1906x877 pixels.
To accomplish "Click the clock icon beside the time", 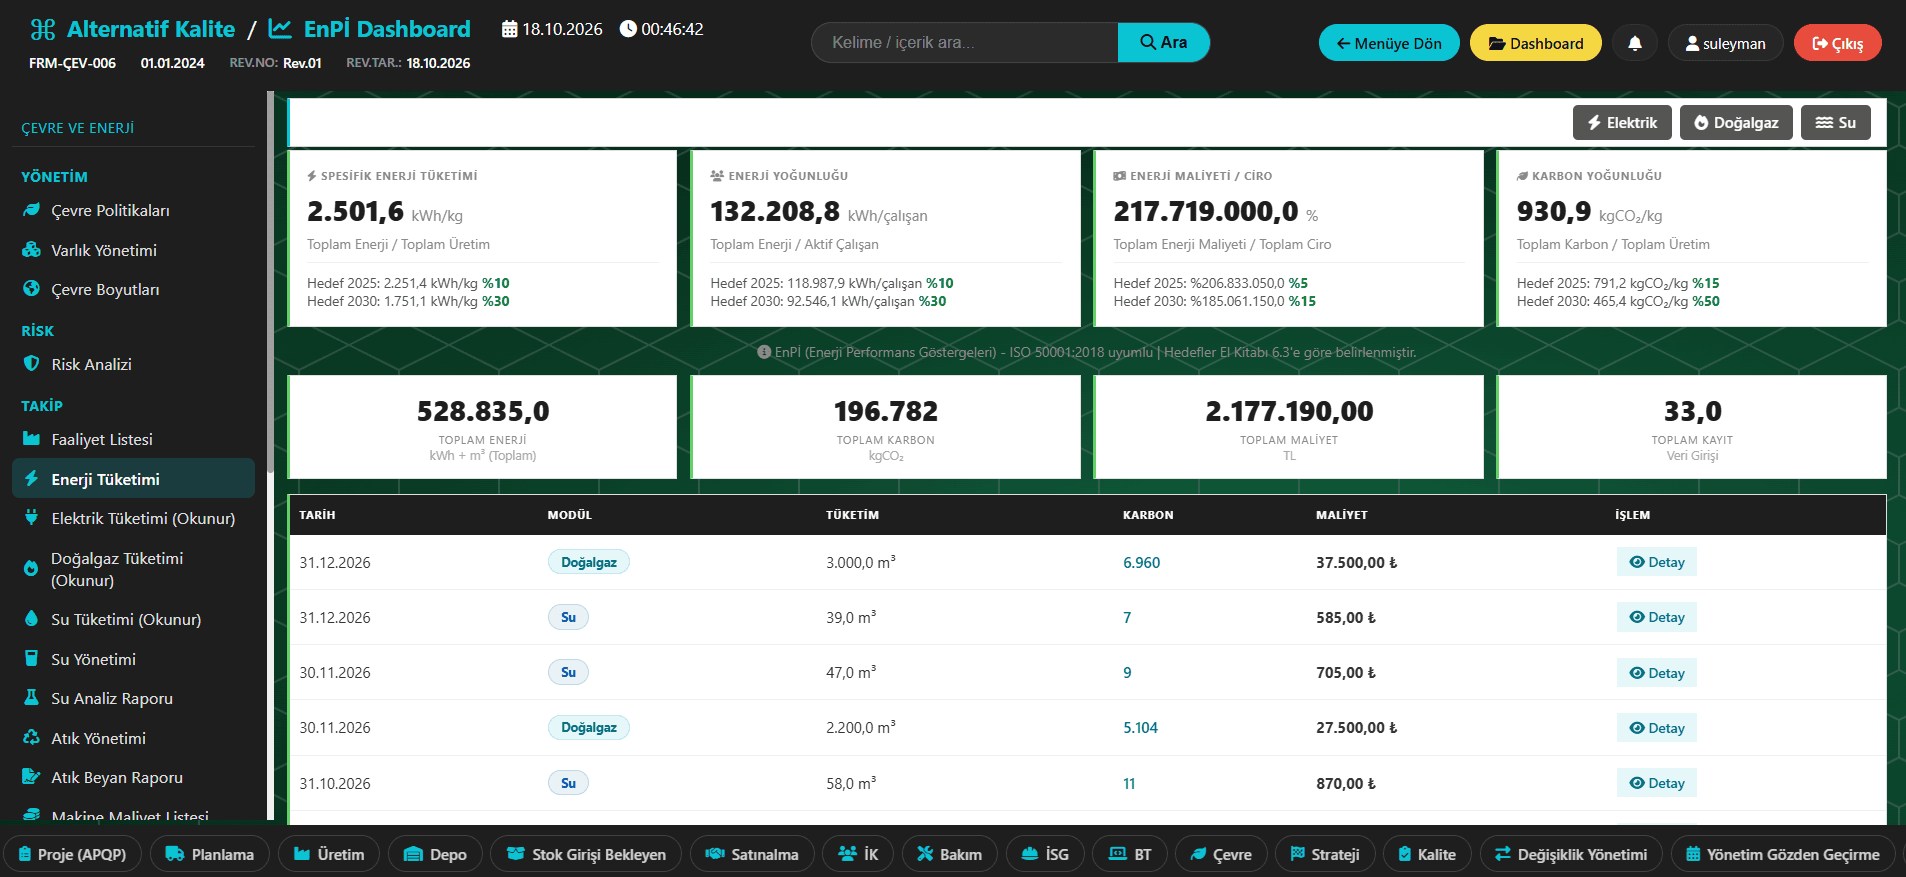I will point(628,29).
